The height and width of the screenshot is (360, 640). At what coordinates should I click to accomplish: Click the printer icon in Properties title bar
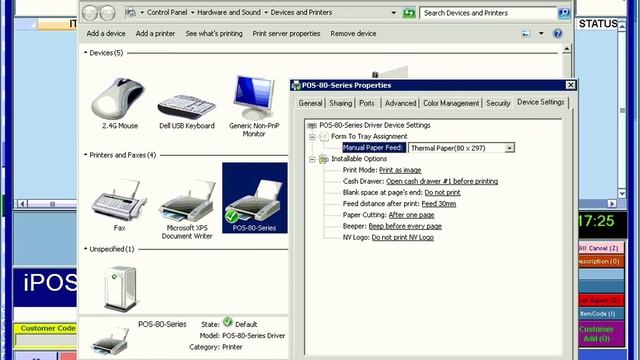tap(296, 85)
